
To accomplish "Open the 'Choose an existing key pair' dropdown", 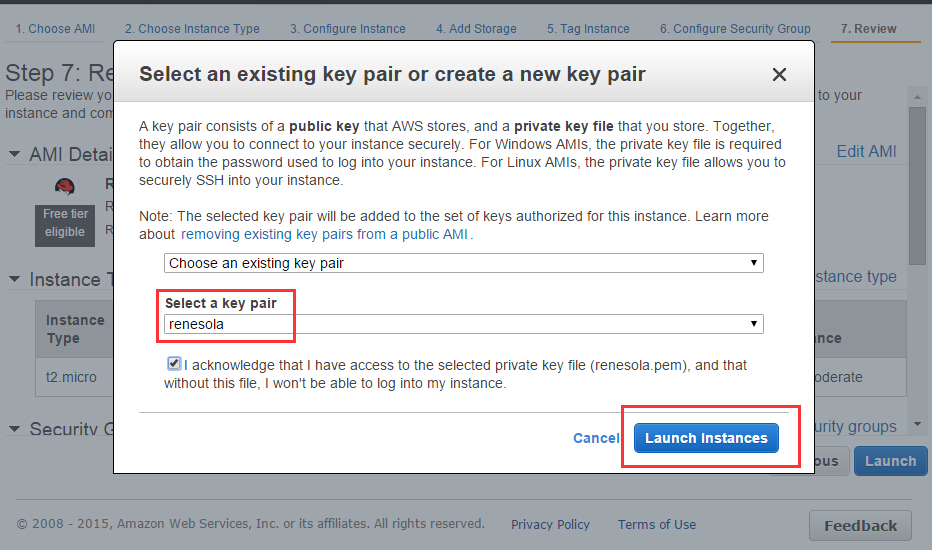I will 464,263.
